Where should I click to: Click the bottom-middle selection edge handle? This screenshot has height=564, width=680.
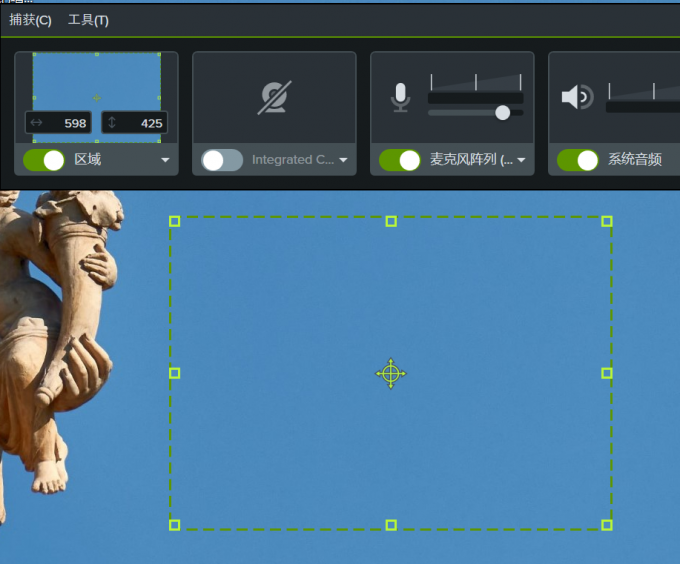coord(391,525)
